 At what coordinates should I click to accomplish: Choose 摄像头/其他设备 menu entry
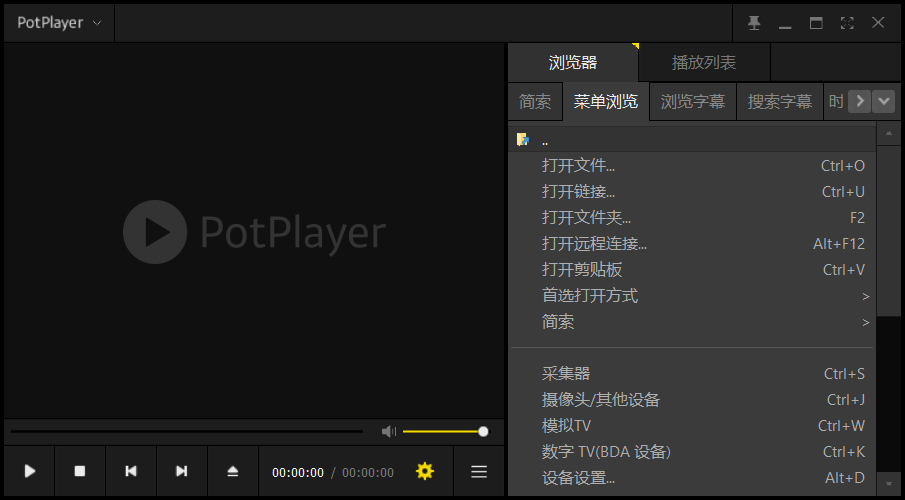pyautogui.click(x=692, y=400)
